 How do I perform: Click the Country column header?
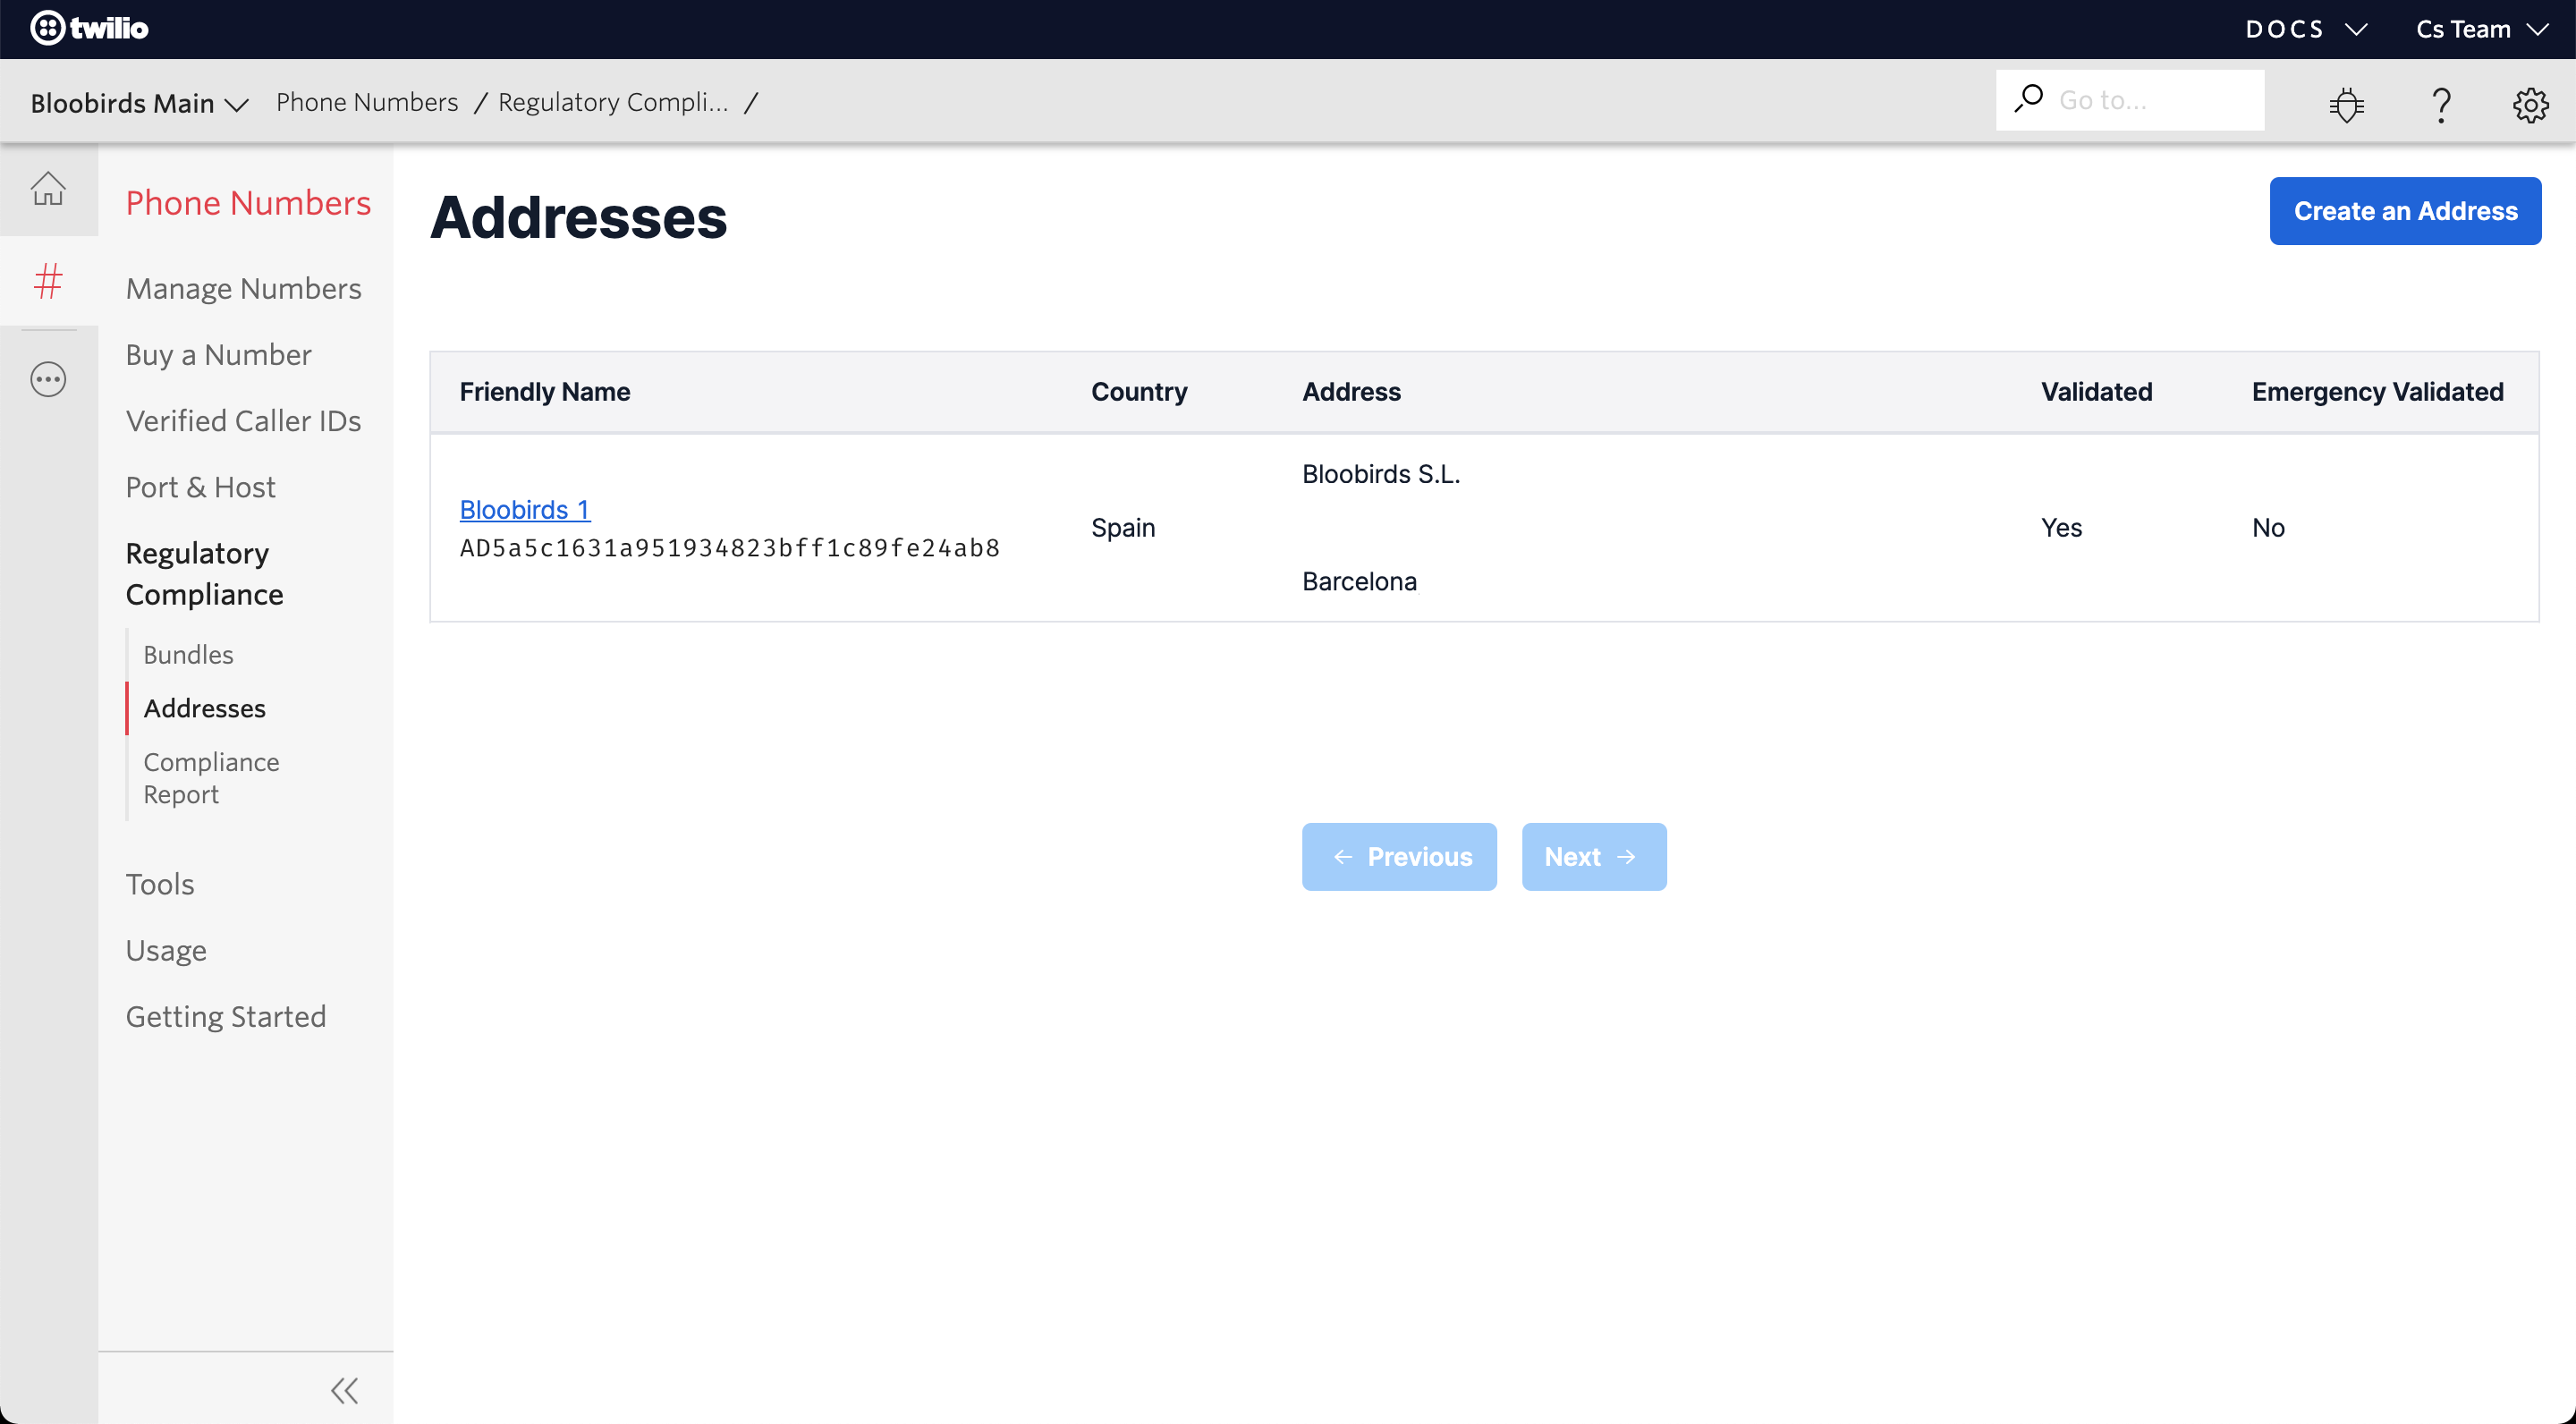click(1139, 391)
